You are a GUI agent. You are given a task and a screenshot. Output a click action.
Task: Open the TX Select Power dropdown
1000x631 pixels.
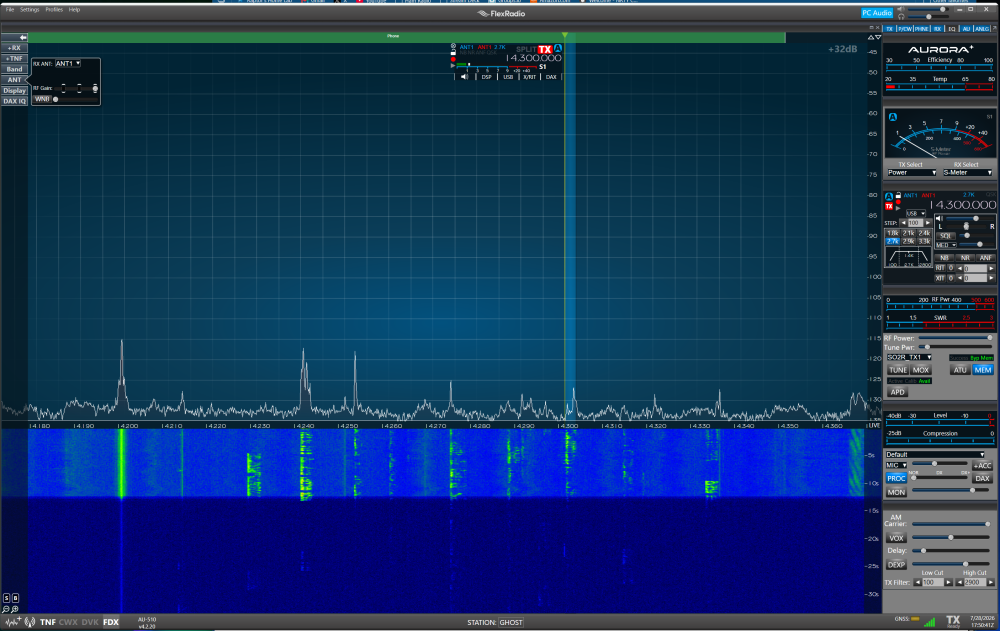tap(912, 172)
